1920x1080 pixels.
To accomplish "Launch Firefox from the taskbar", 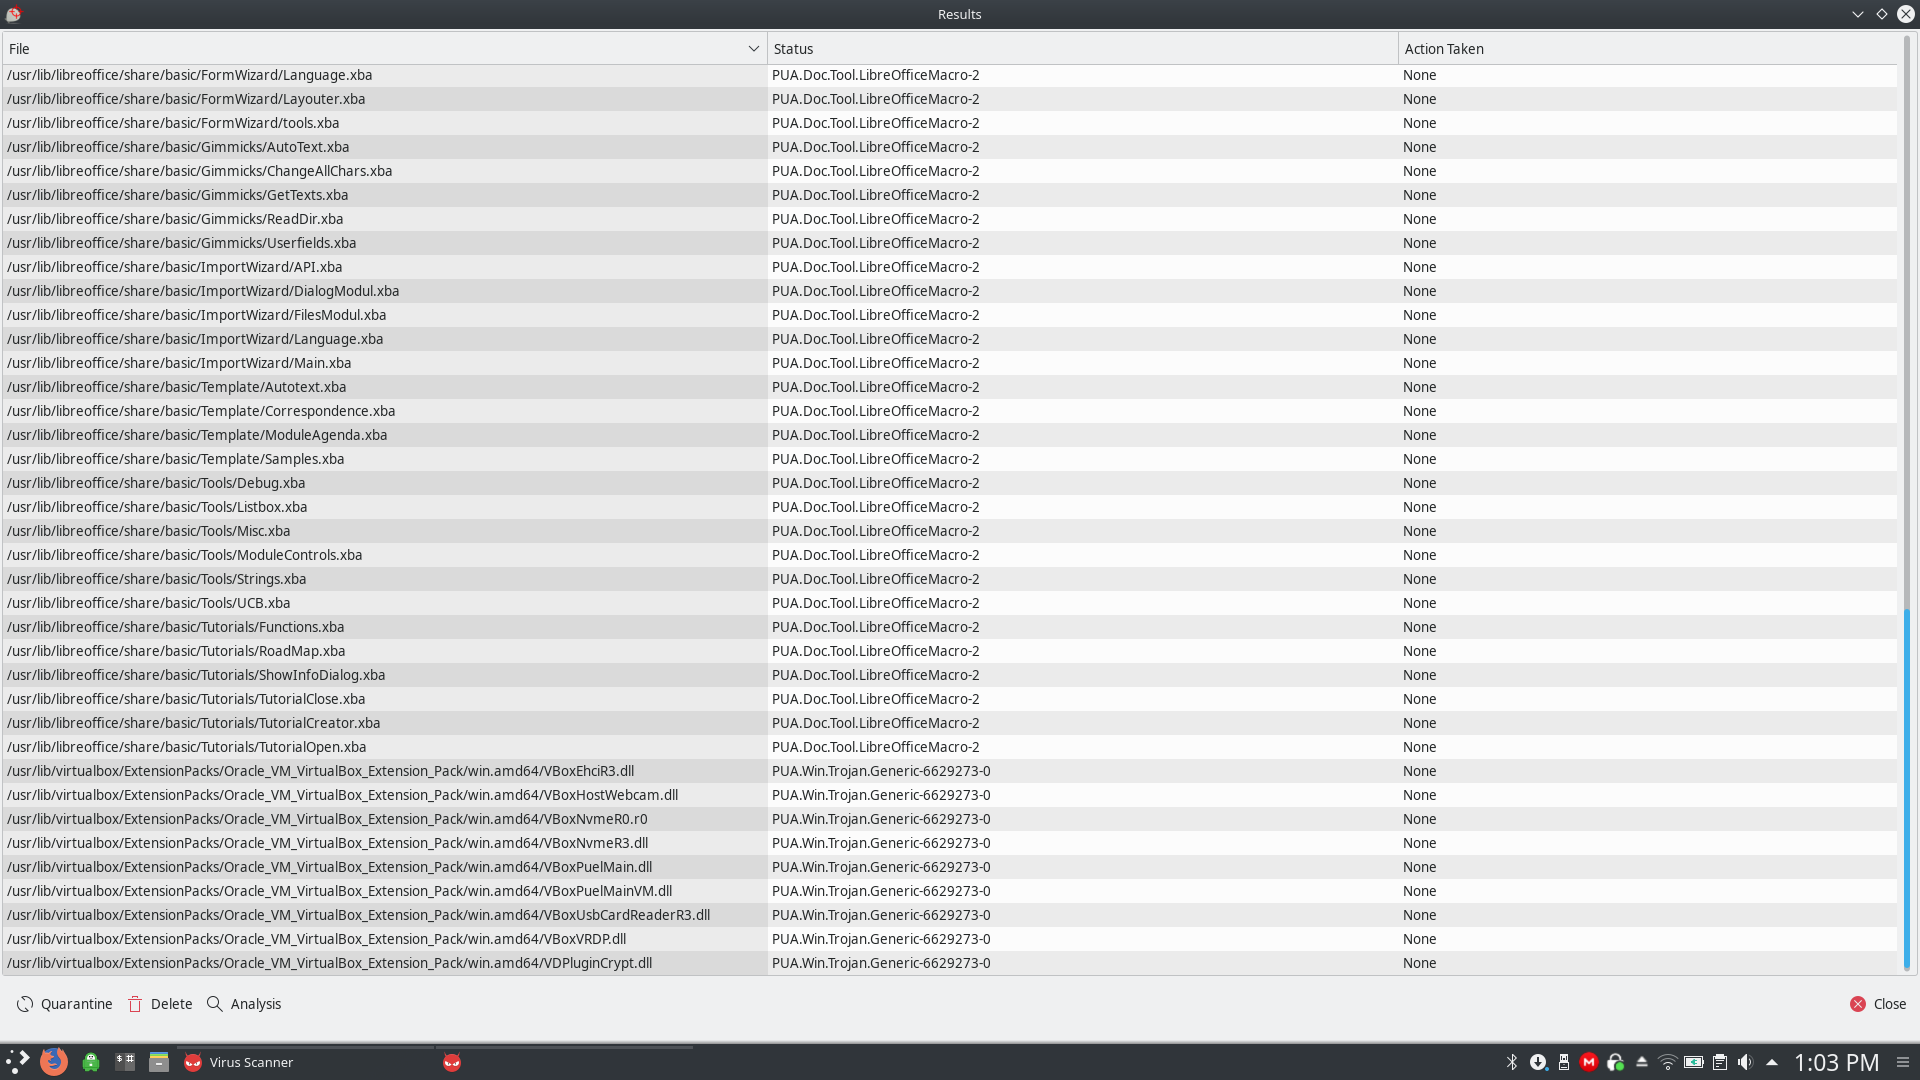I will tap(54, 1062).
